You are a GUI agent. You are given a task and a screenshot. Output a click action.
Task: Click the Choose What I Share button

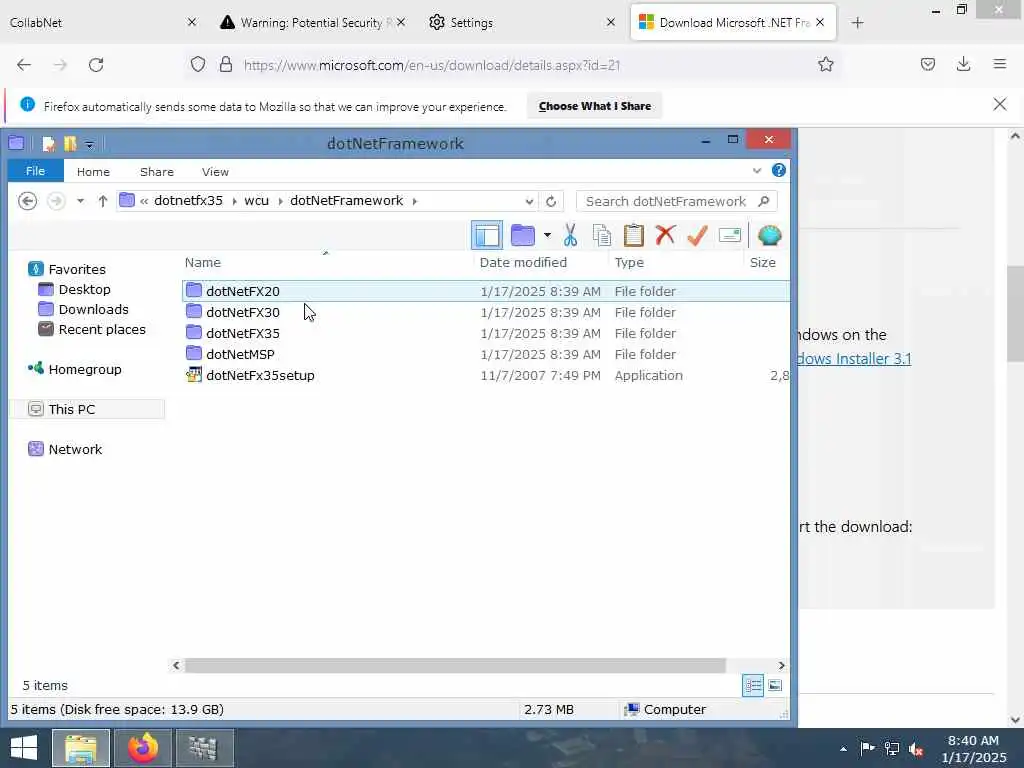coord(594,106)
